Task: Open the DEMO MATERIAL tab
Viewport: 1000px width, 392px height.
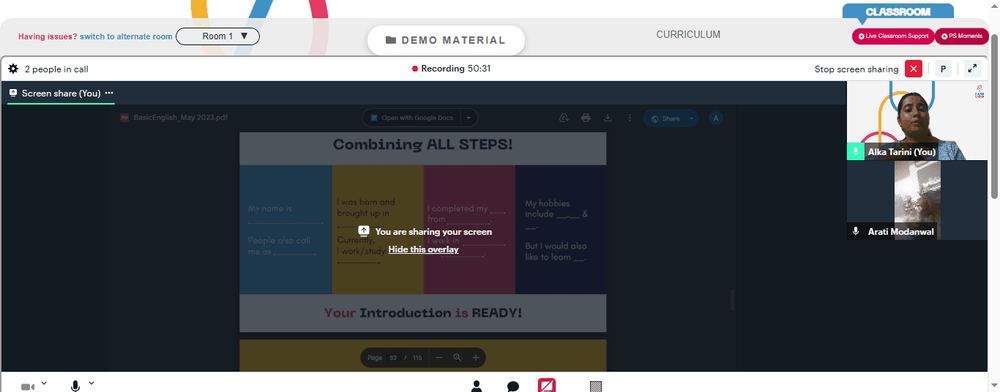Action: click(x=446, y=40)
